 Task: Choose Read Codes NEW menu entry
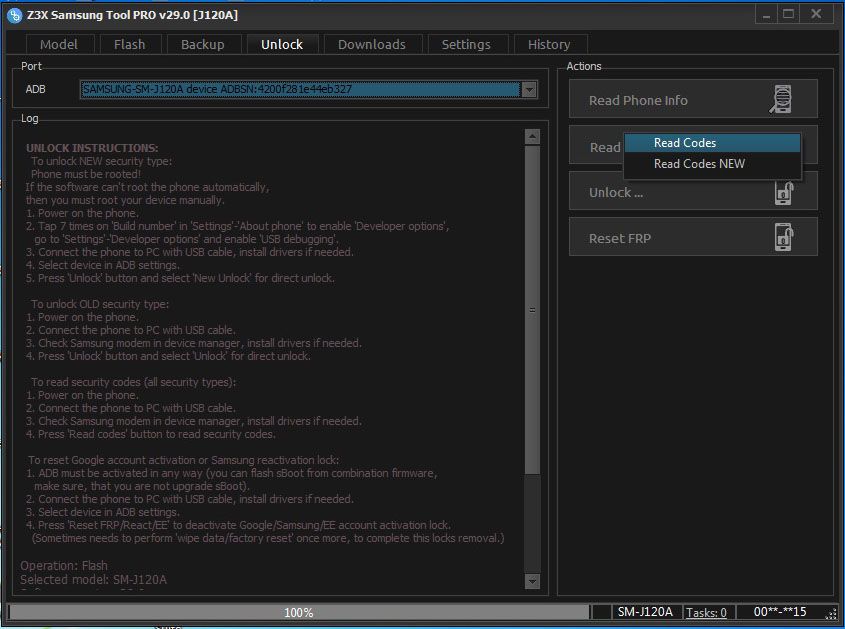(712, 164)
